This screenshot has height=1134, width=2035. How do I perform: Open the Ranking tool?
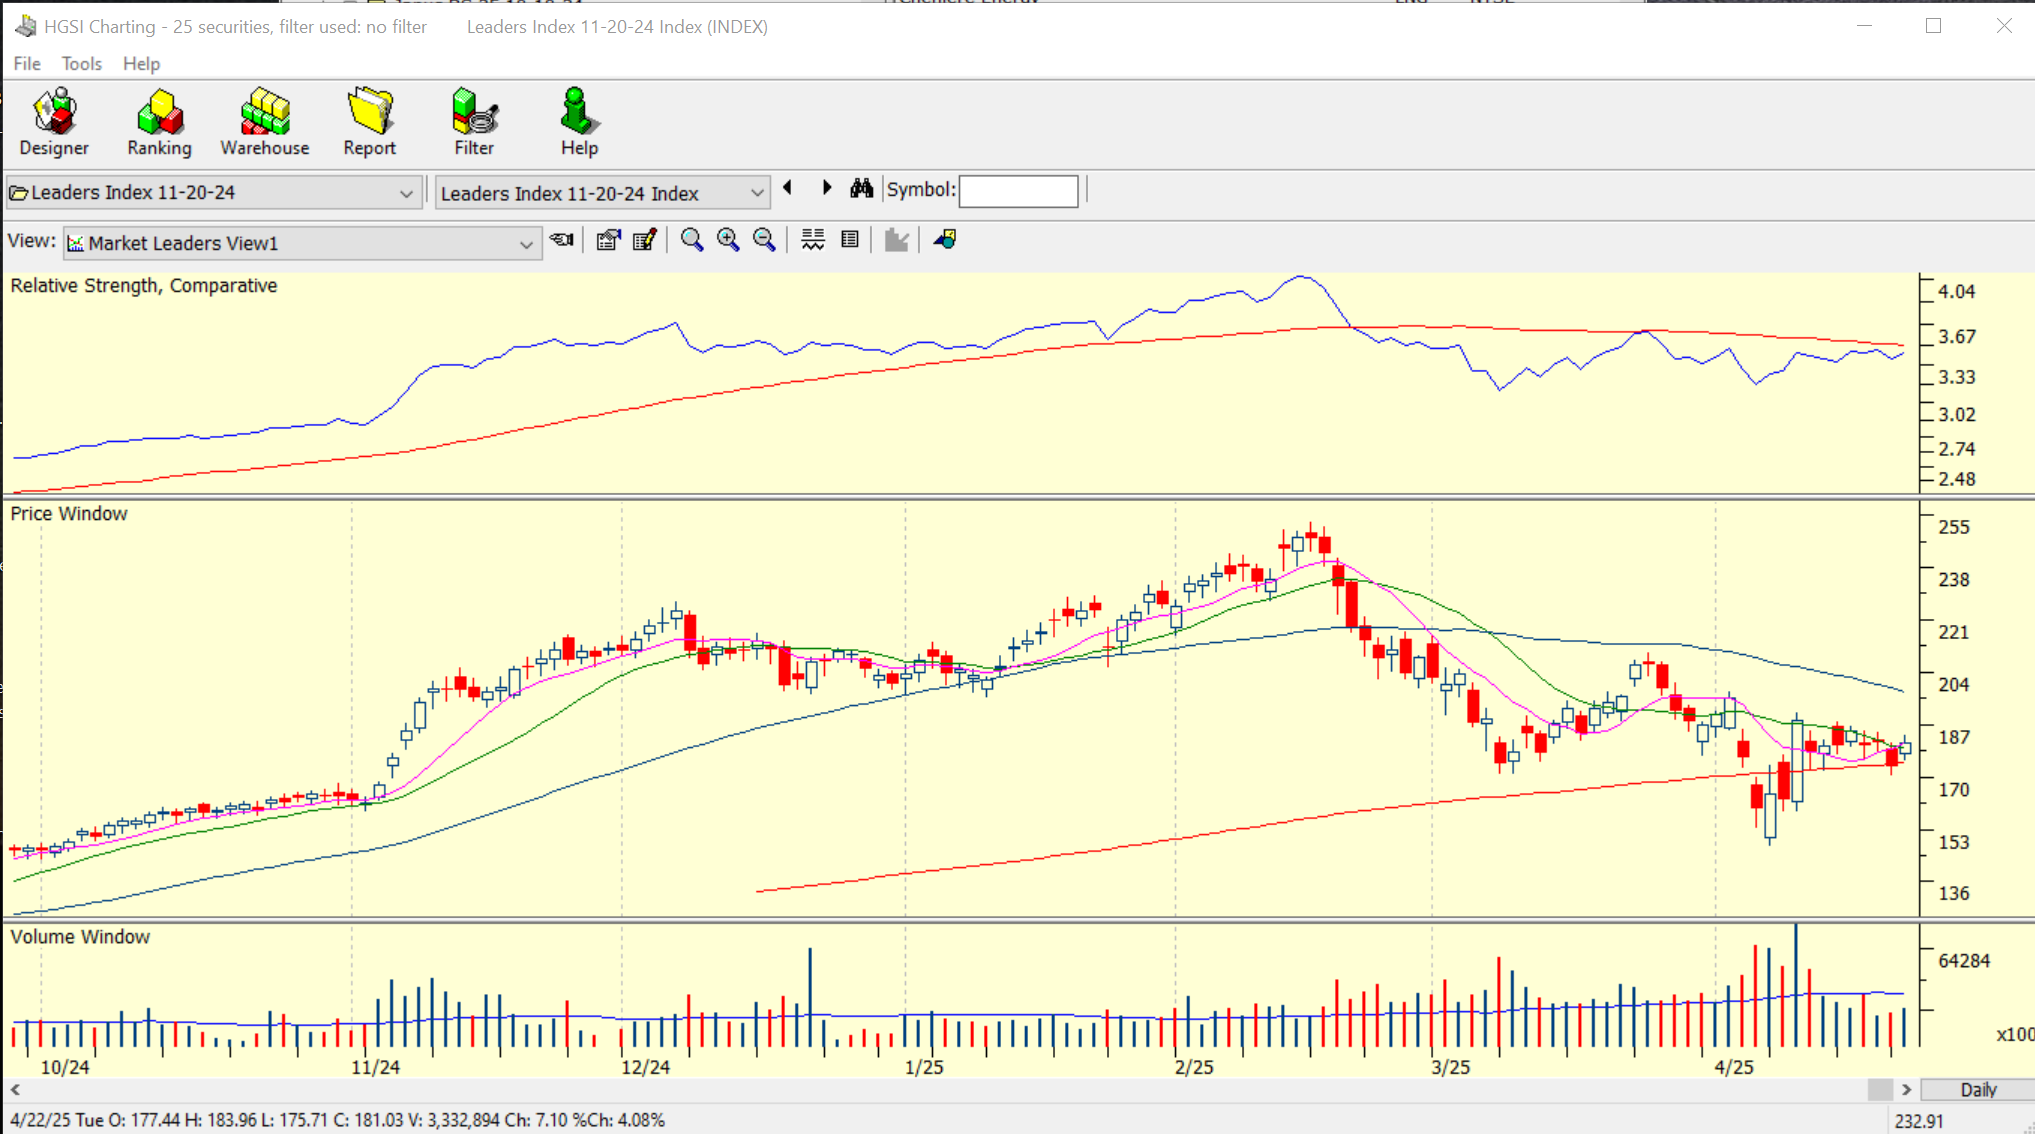click(159, 122)
